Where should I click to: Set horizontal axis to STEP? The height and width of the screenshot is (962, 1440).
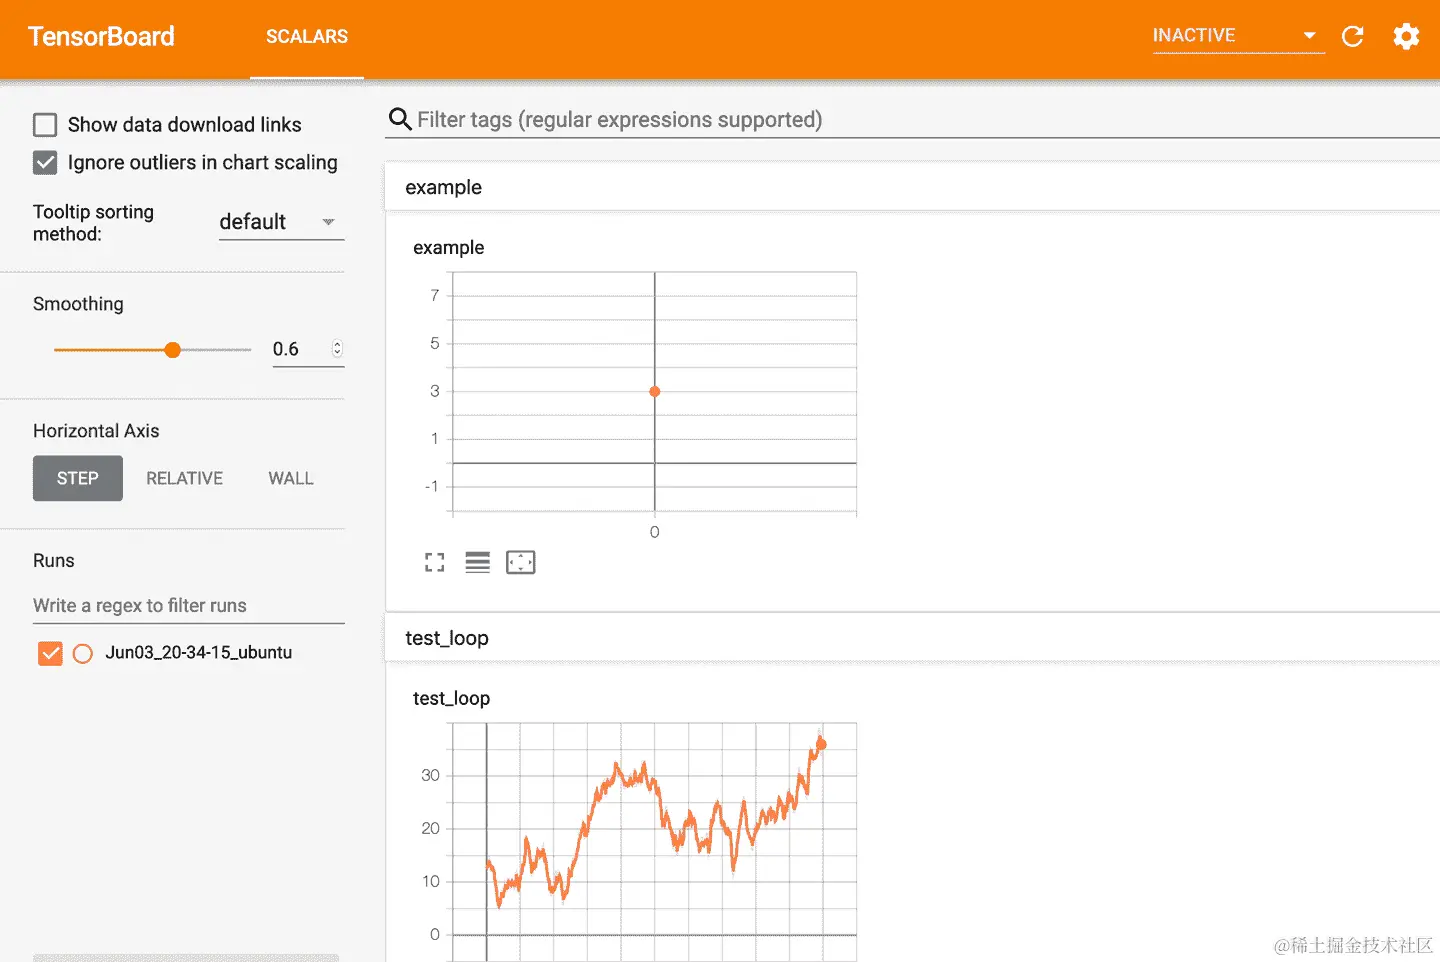[78, 479]
